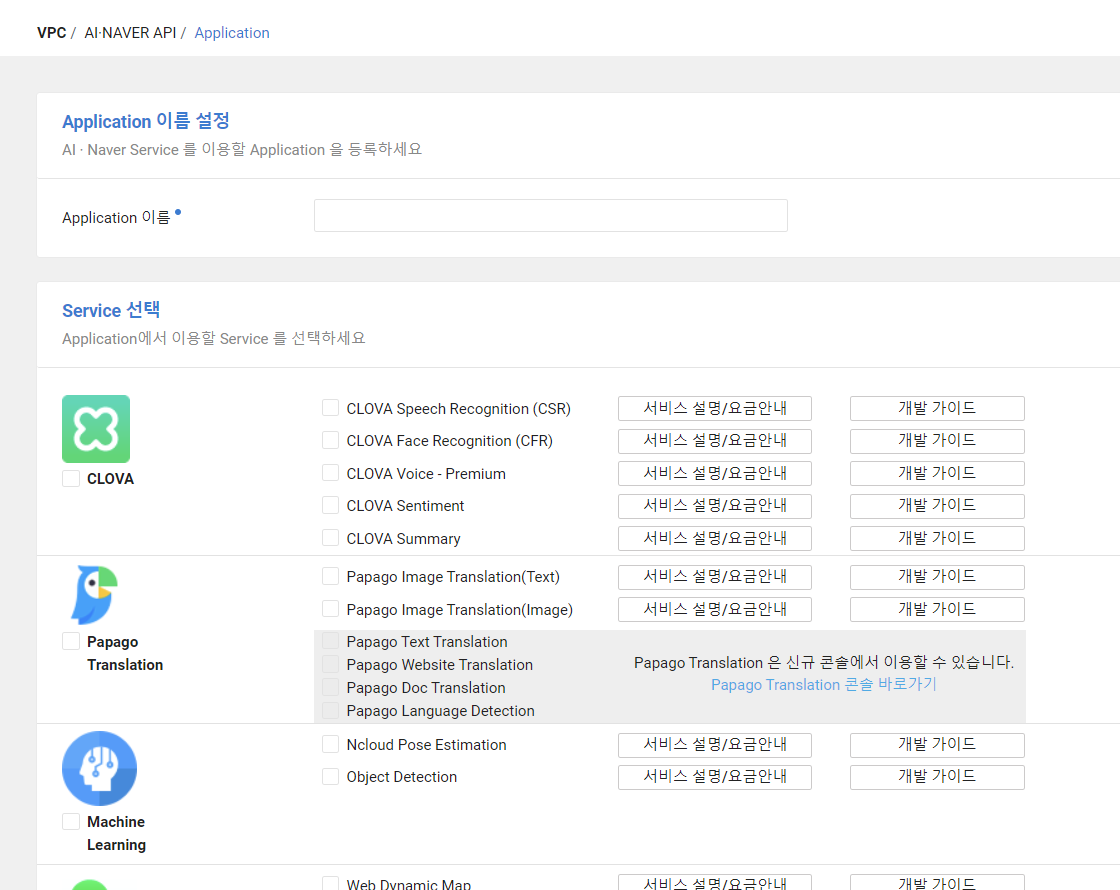Select the CLOVA Sentiment checkbox
1120x890 pixels.
point(330,505)
